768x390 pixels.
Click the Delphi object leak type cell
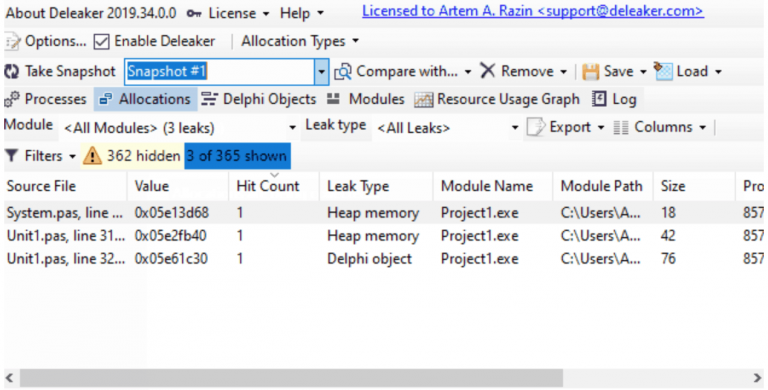tap(369, 259)
